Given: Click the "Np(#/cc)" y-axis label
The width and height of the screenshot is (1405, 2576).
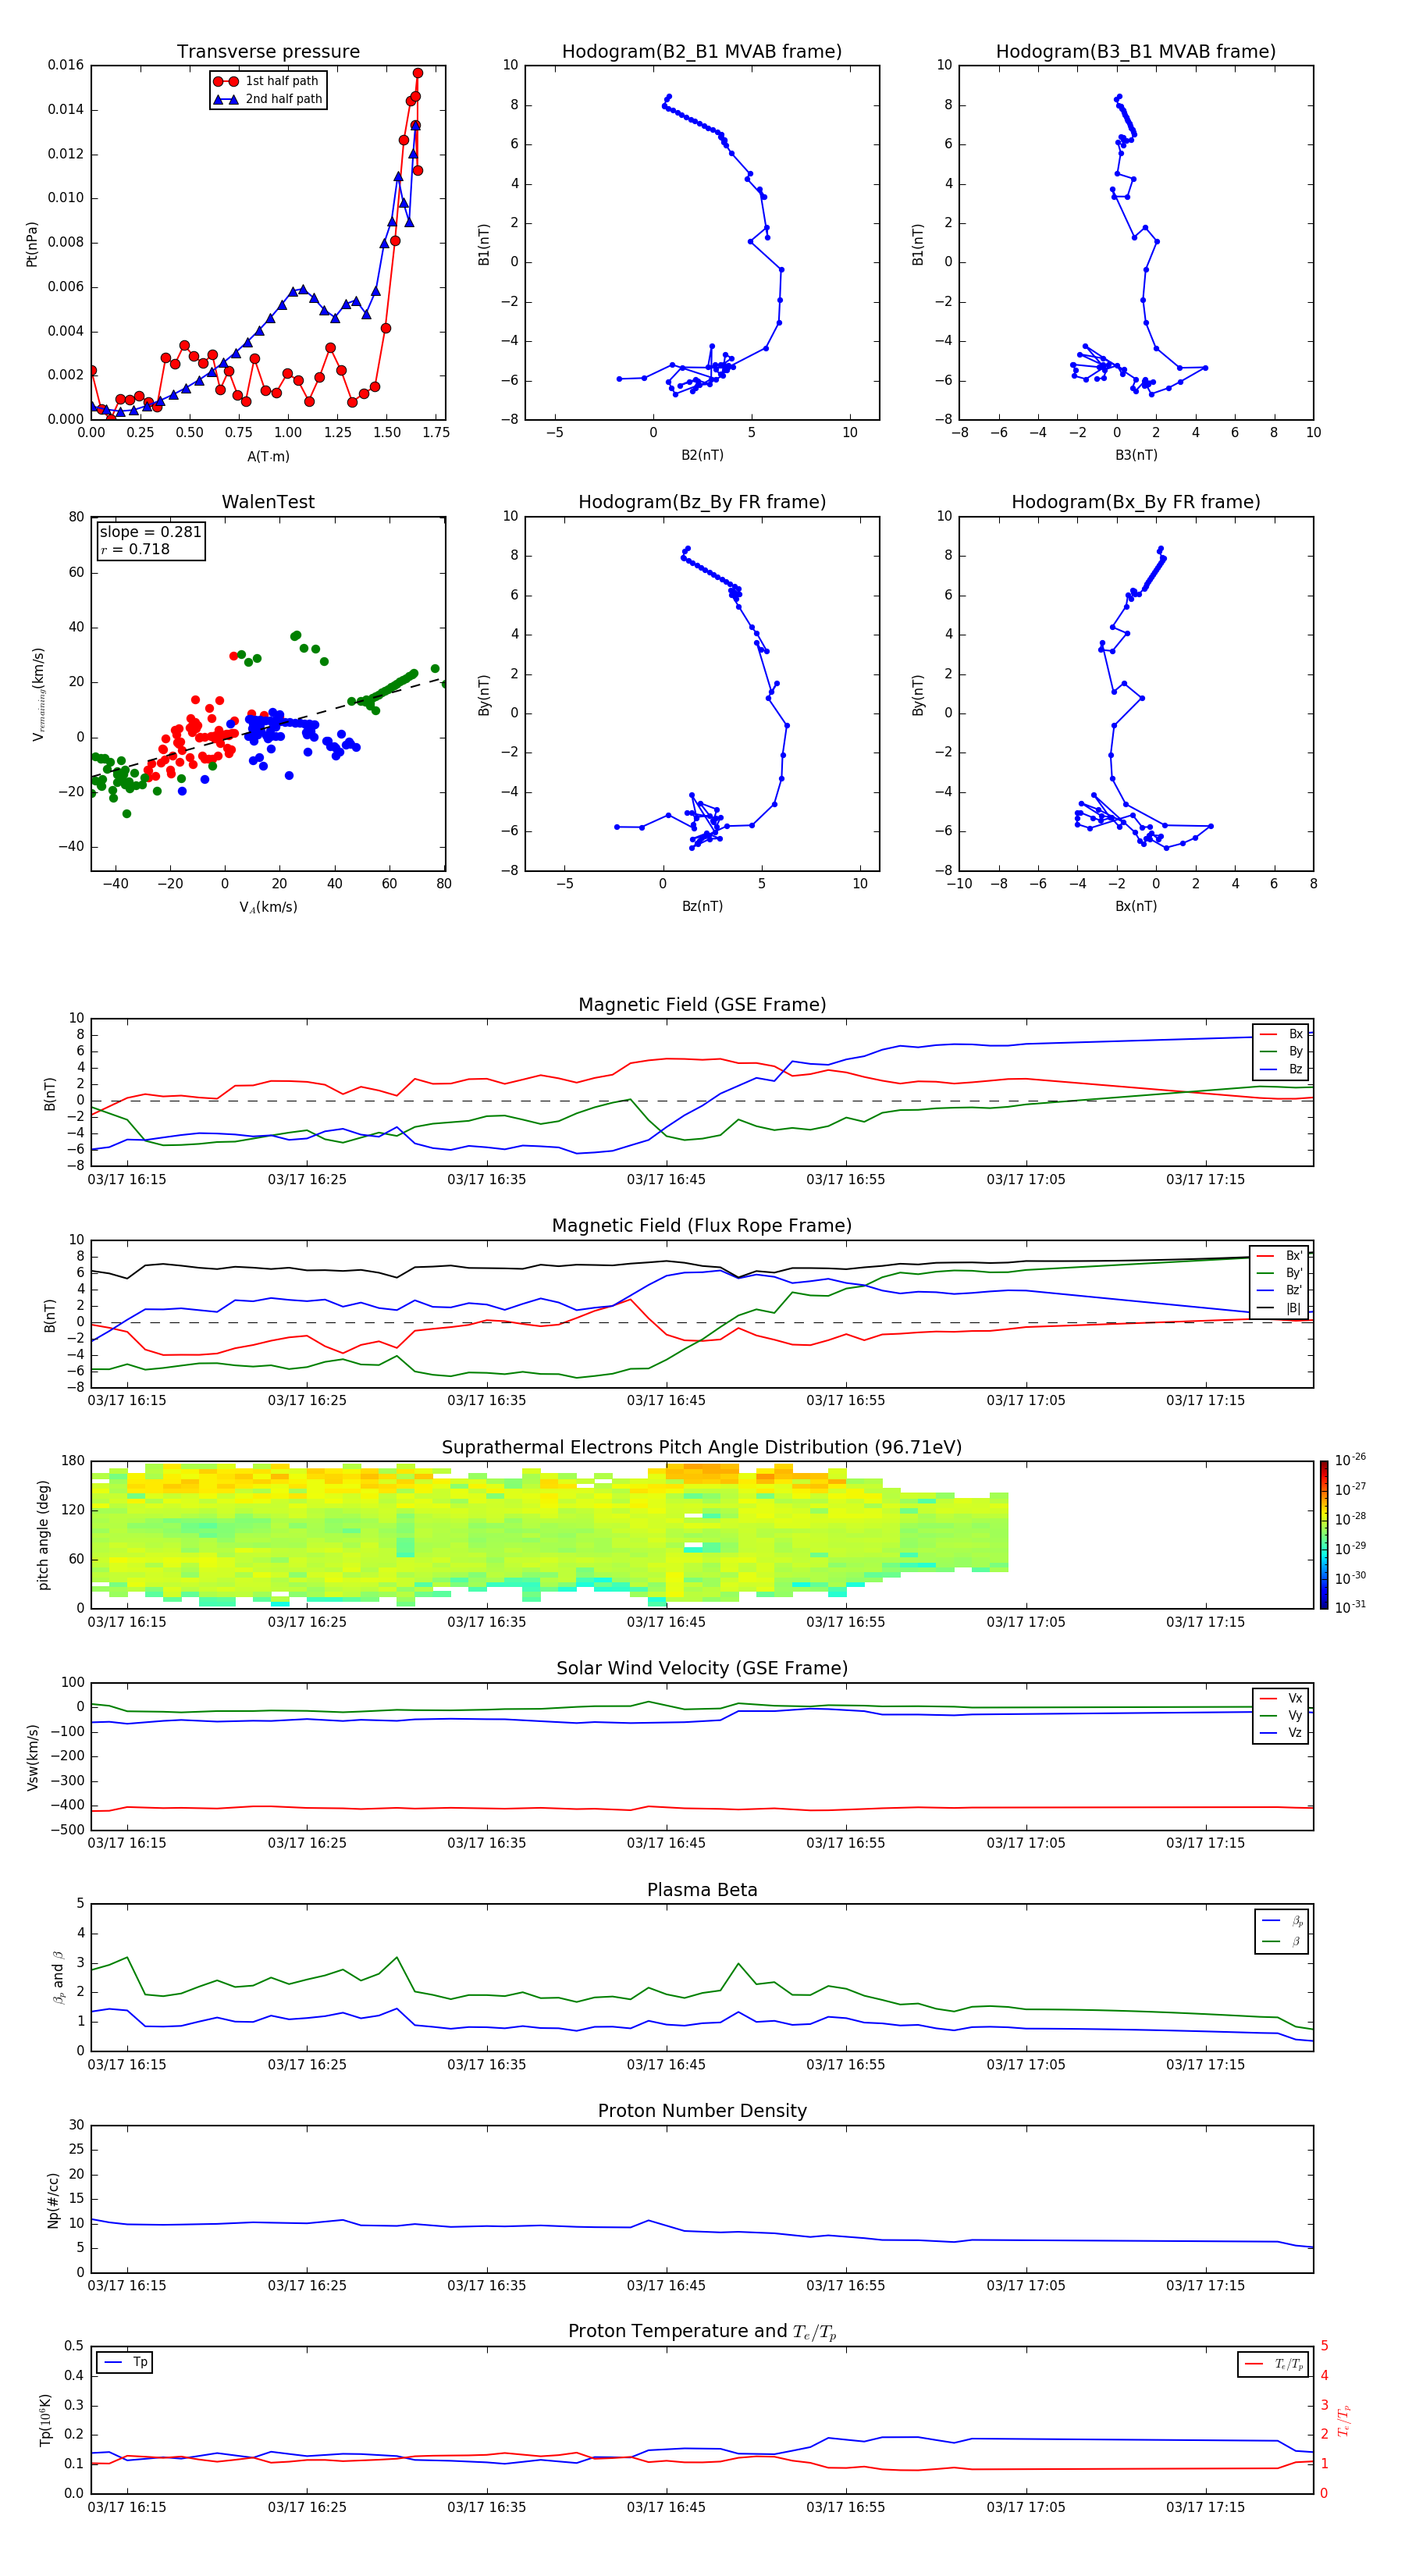Looking at the screenshot, I should coord(53,2200).
